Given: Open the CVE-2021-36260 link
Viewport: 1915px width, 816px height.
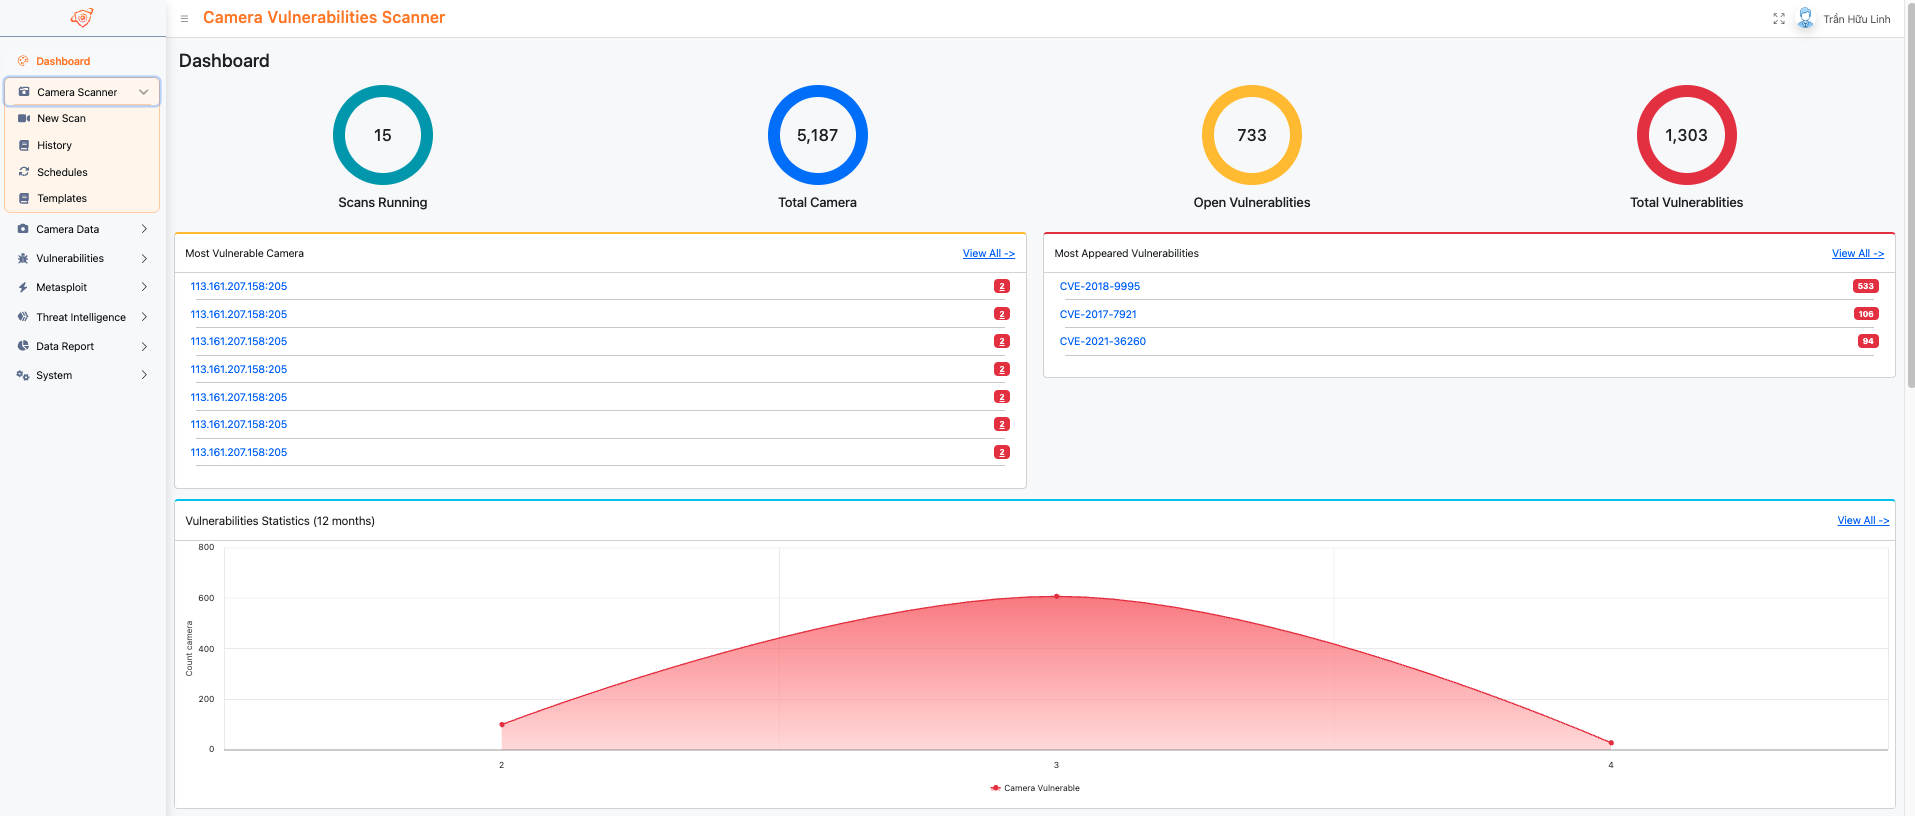Looking at the screenshot, I should pyautogui.click(x=1102, y=341).
